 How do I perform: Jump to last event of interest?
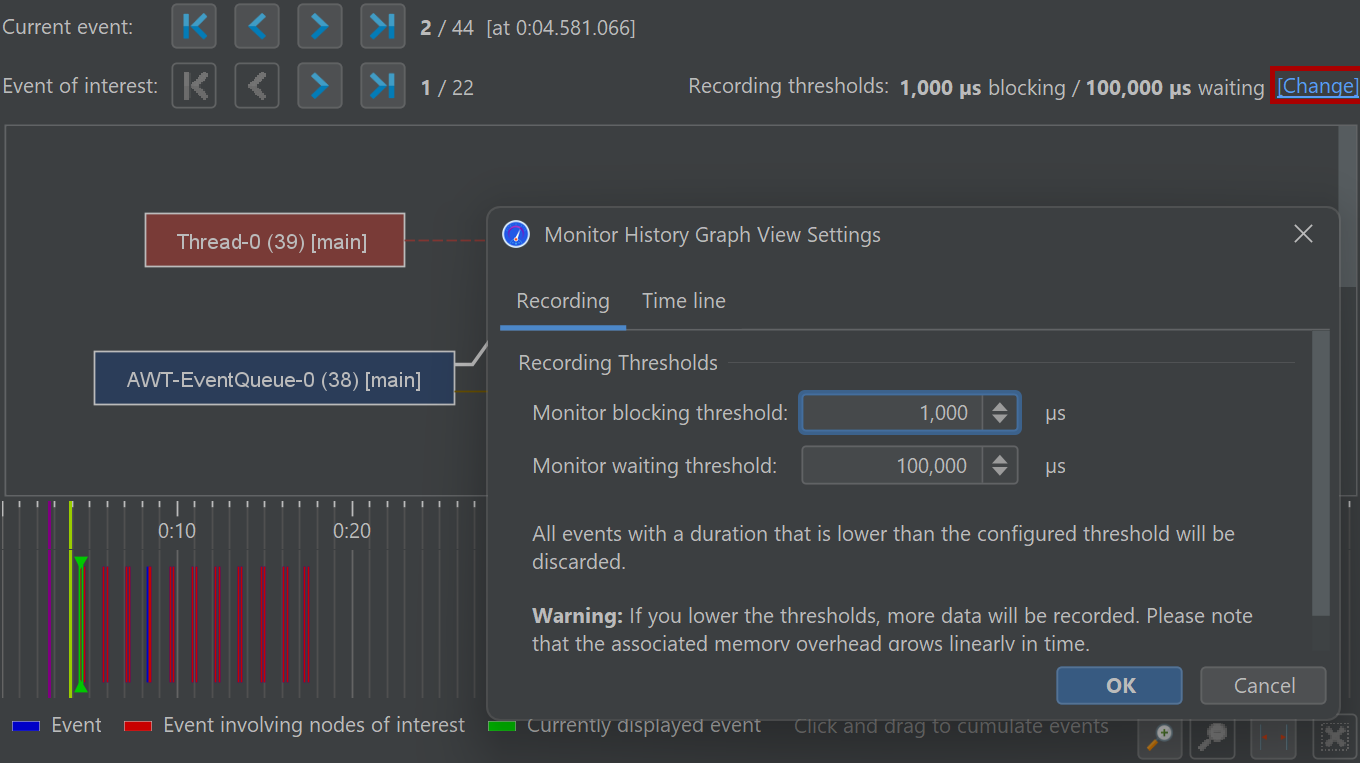point(383,86)
